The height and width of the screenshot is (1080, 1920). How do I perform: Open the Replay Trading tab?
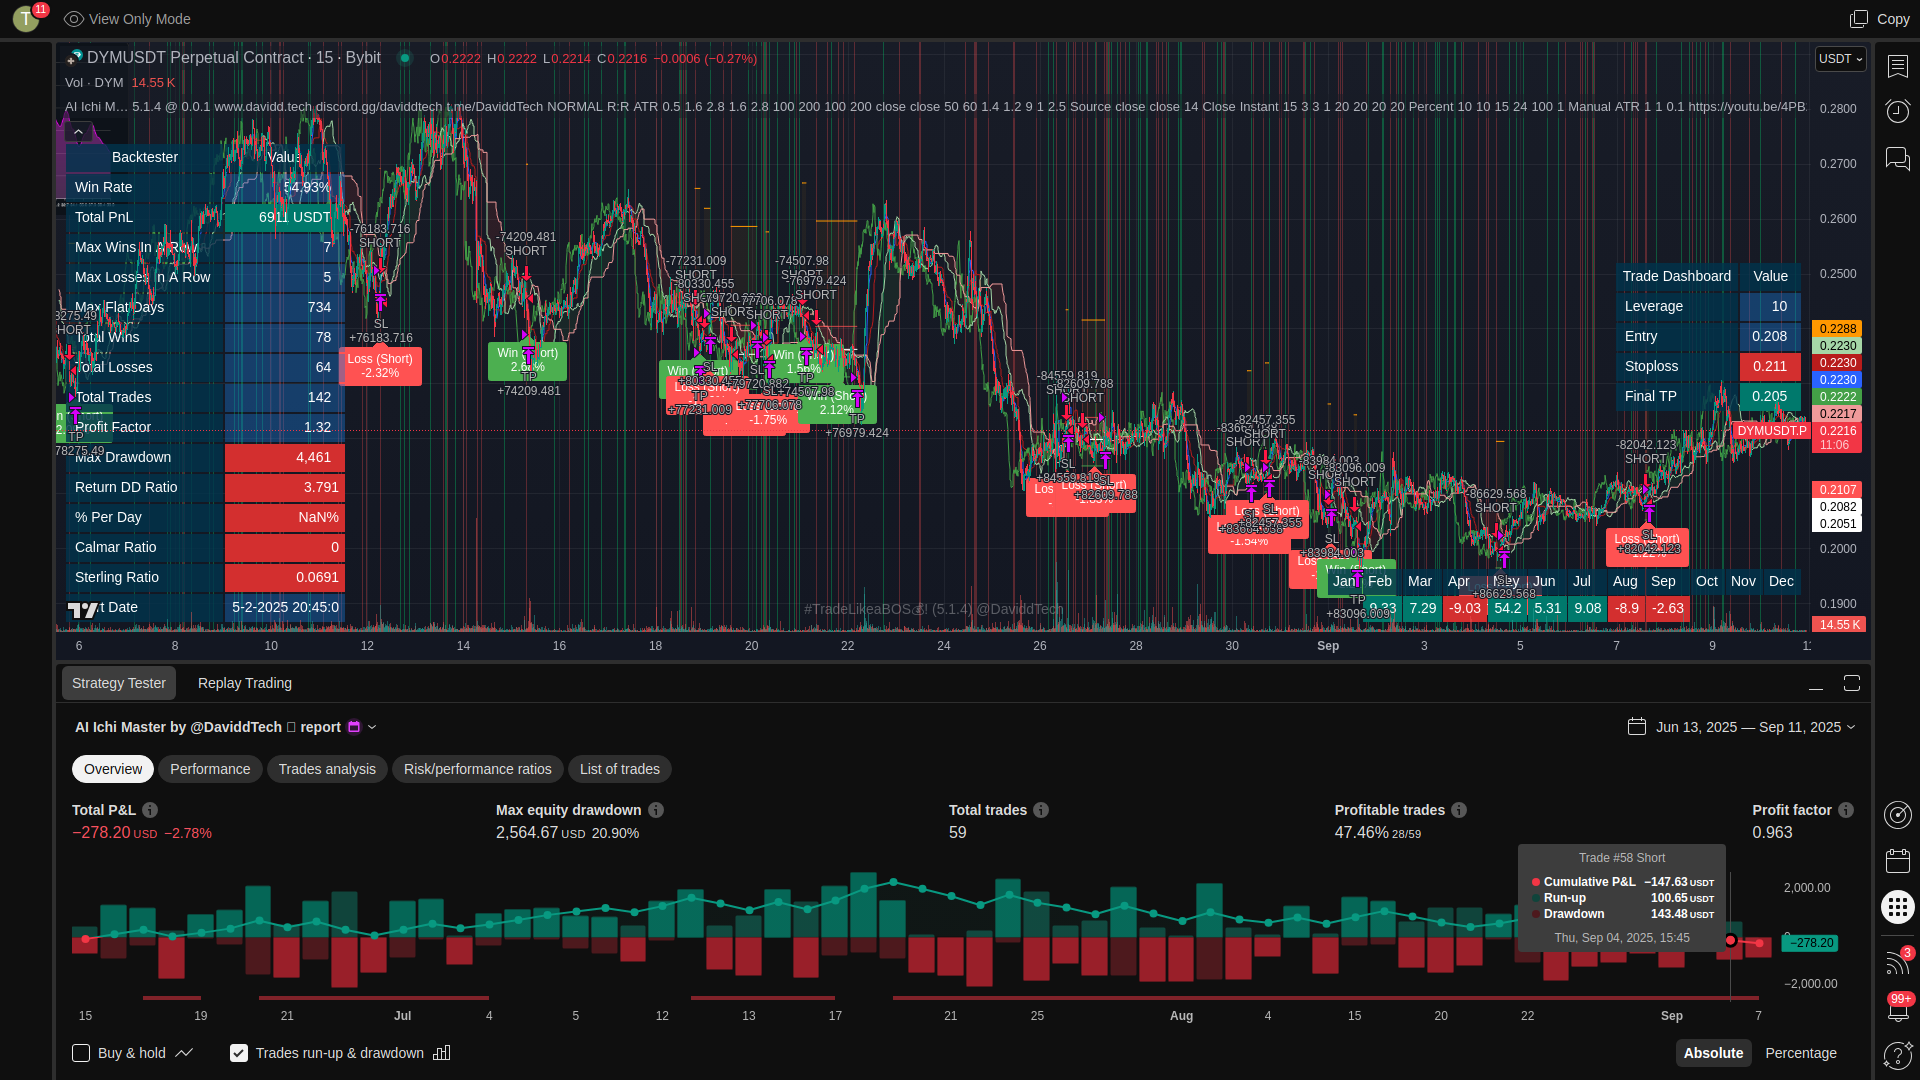(x=245, y=683)
